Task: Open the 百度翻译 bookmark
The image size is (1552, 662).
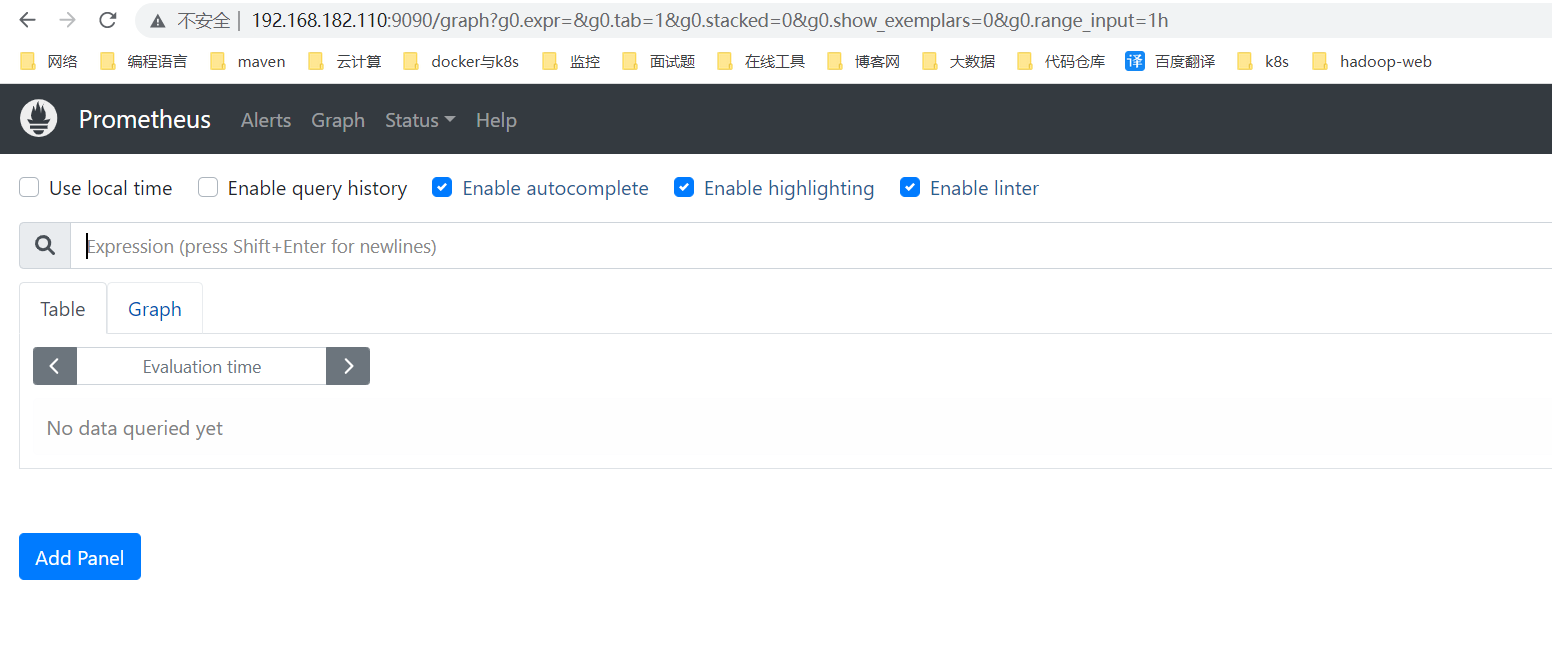Action: (x=1171, y=62)
